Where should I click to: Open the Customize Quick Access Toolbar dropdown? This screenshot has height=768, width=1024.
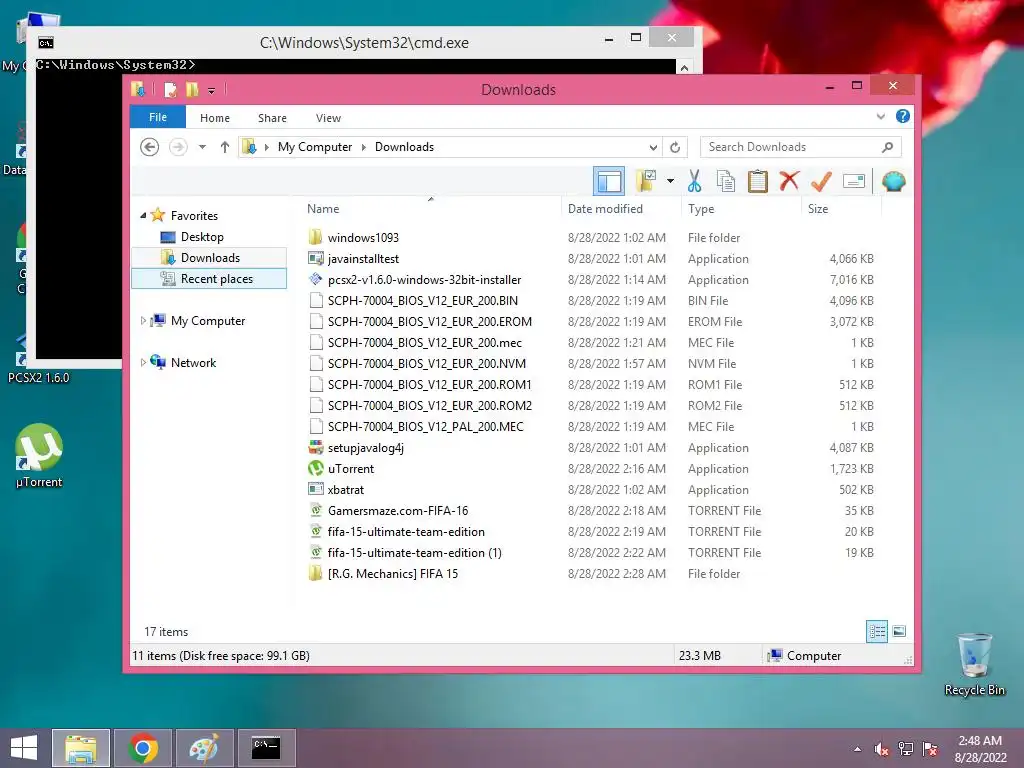tap(212, 91)
